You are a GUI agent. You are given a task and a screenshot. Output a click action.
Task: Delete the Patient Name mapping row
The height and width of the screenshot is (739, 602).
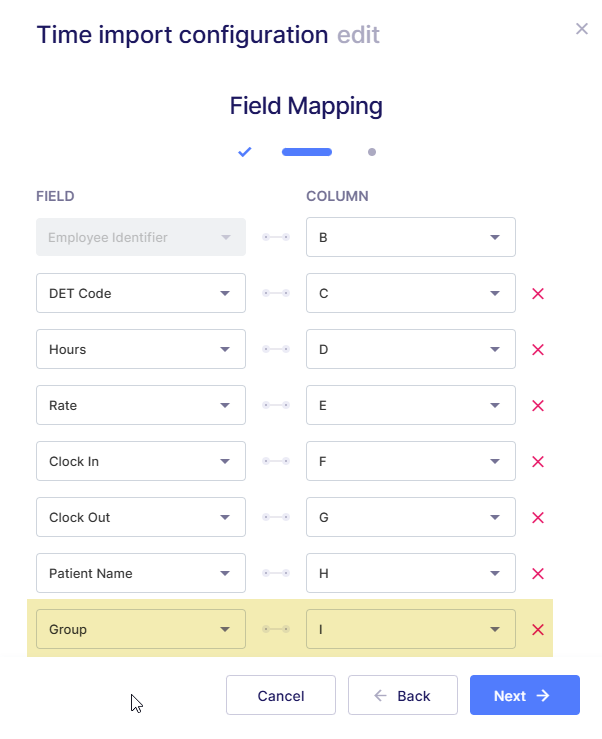pyautogui.click(x=537, y=574)
